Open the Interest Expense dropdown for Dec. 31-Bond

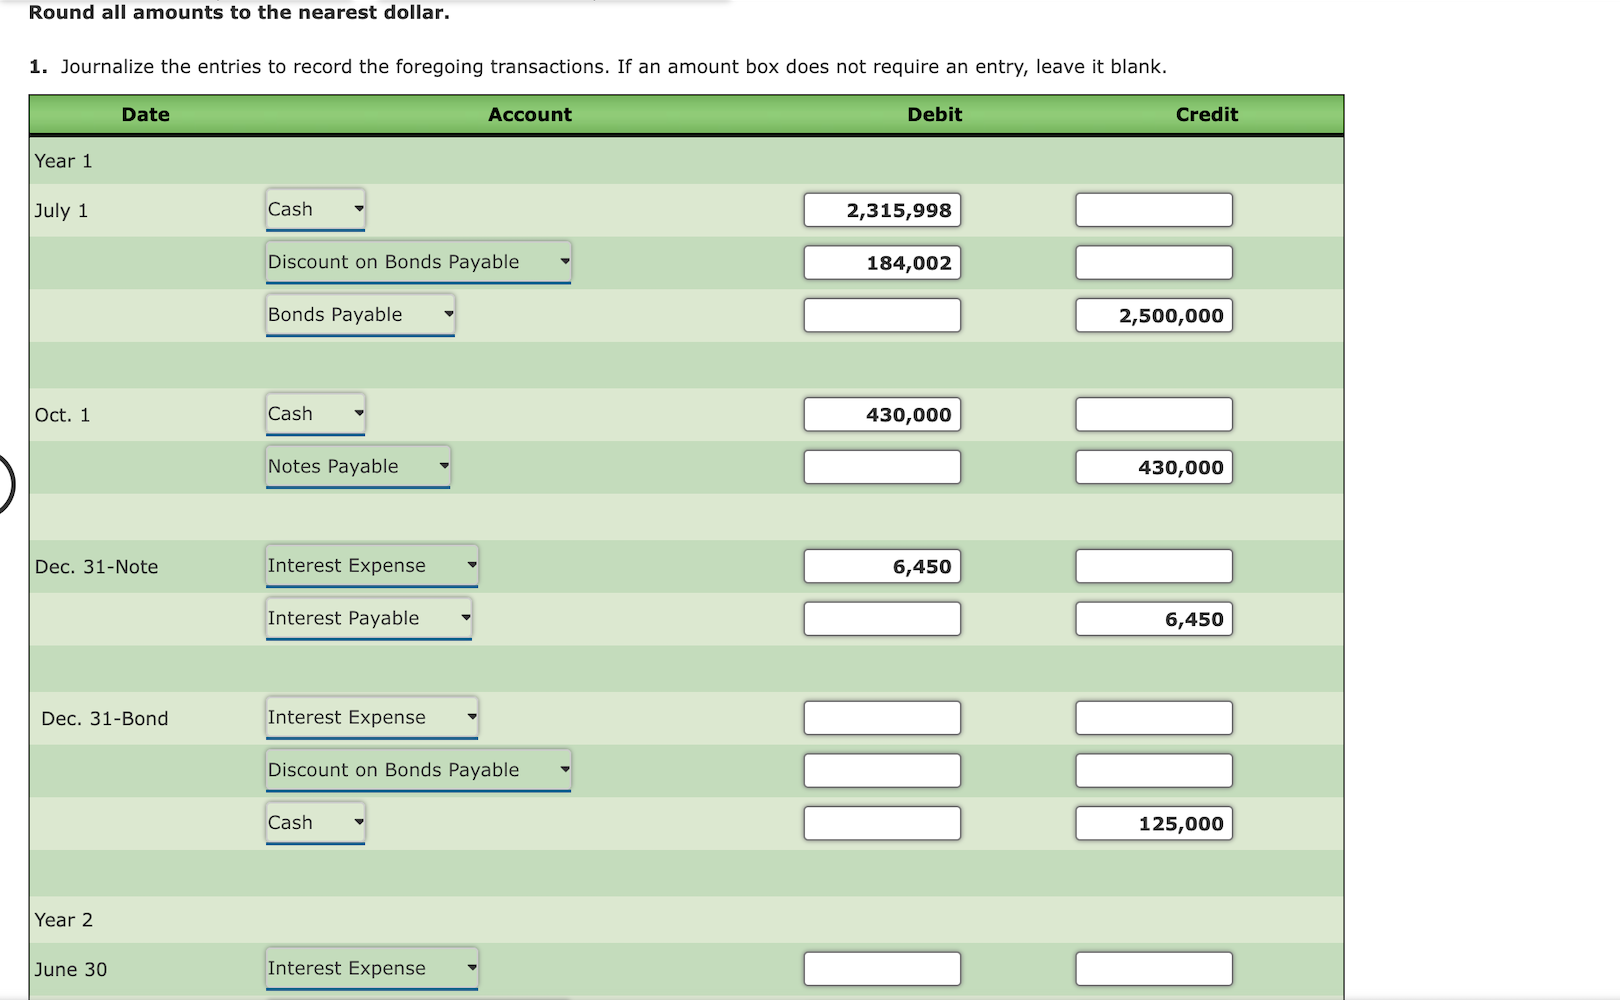pos(371,717)
